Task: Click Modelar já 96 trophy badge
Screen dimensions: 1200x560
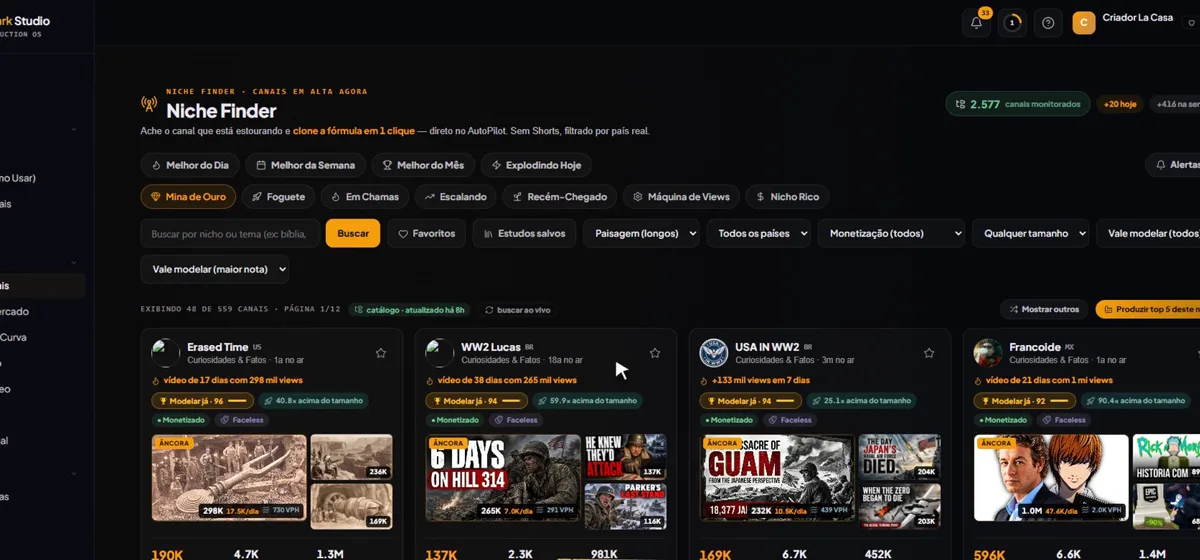Action: tap(202, 400)
